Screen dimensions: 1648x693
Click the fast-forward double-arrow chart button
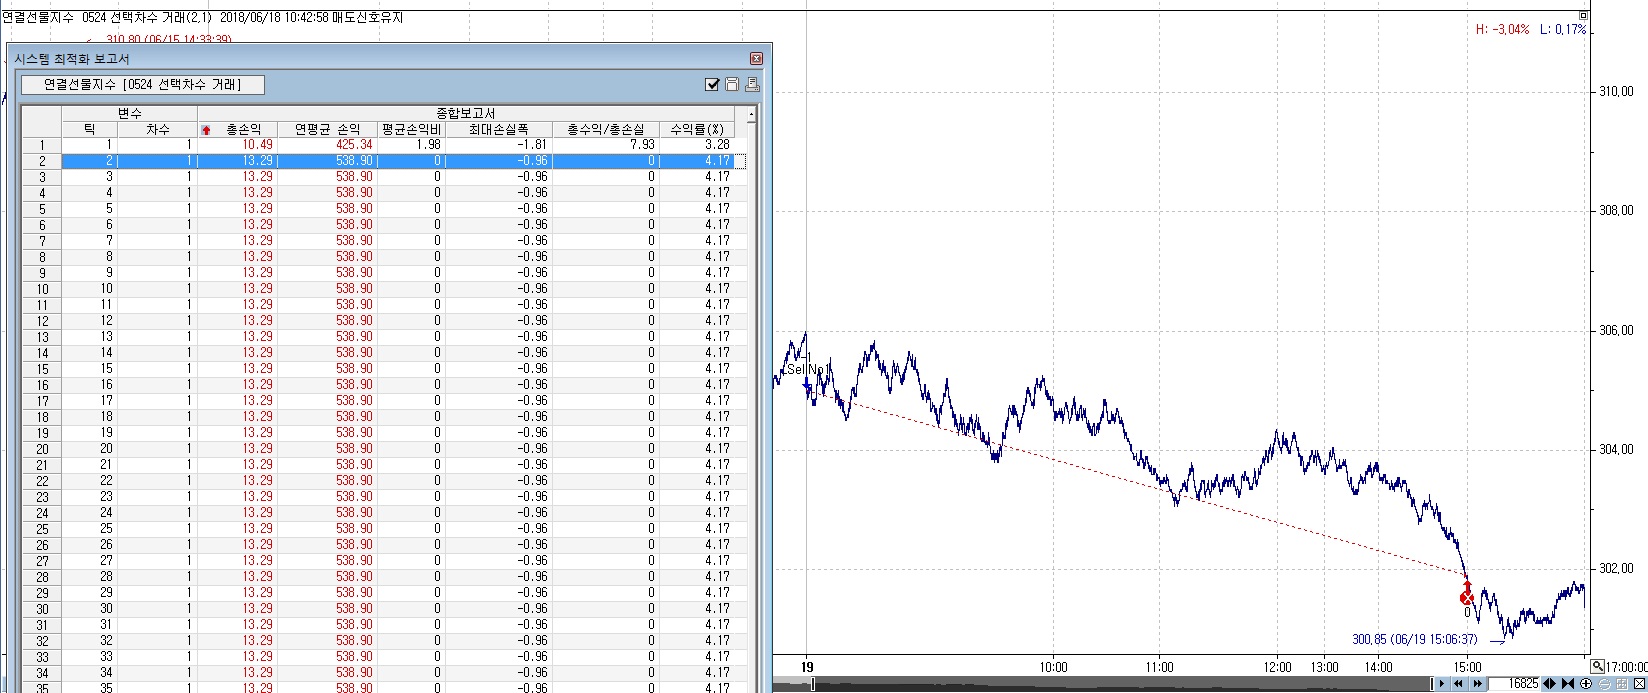(x=1477, y=684)
